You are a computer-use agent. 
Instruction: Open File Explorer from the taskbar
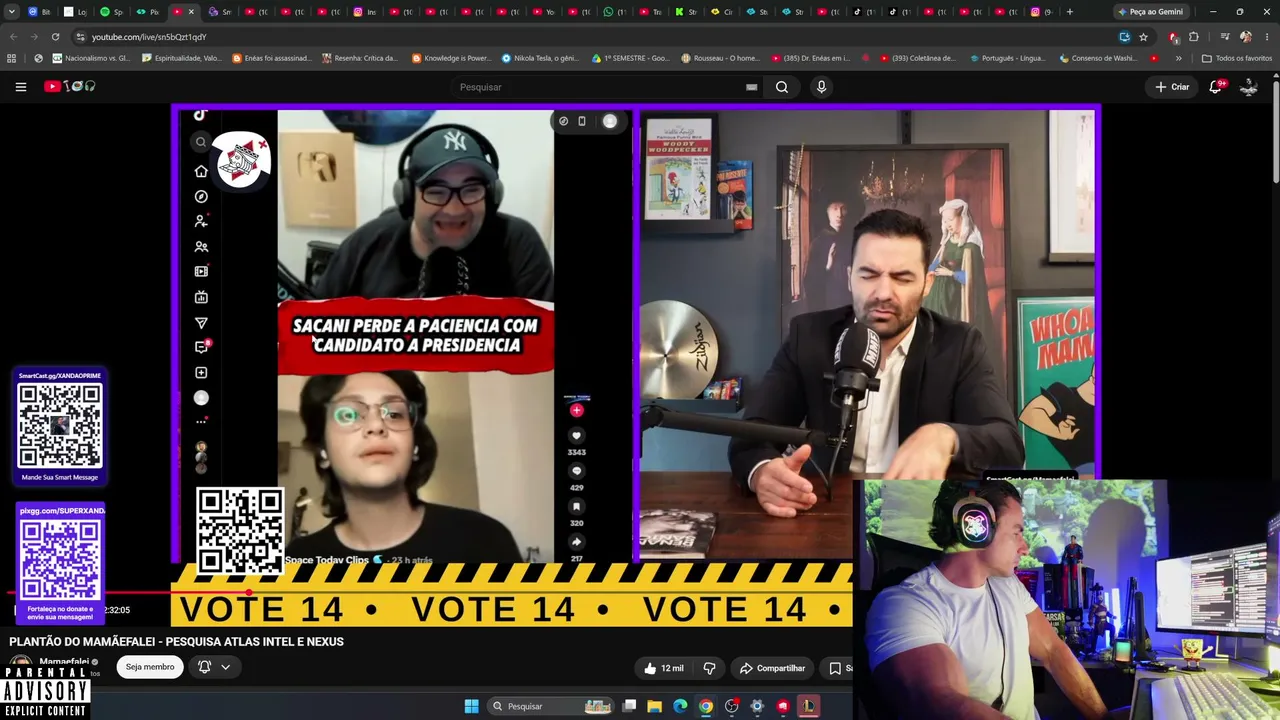point(654,706)
